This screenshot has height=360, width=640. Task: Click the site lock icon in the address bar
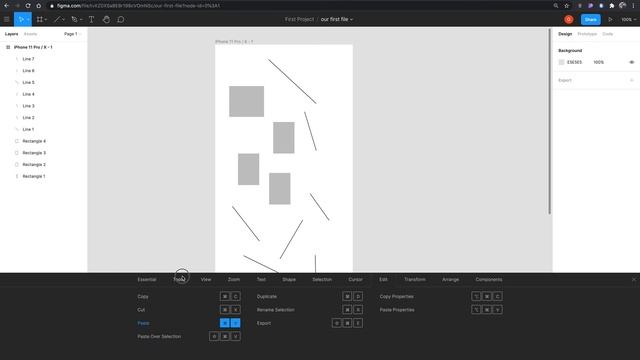point(51,6)
